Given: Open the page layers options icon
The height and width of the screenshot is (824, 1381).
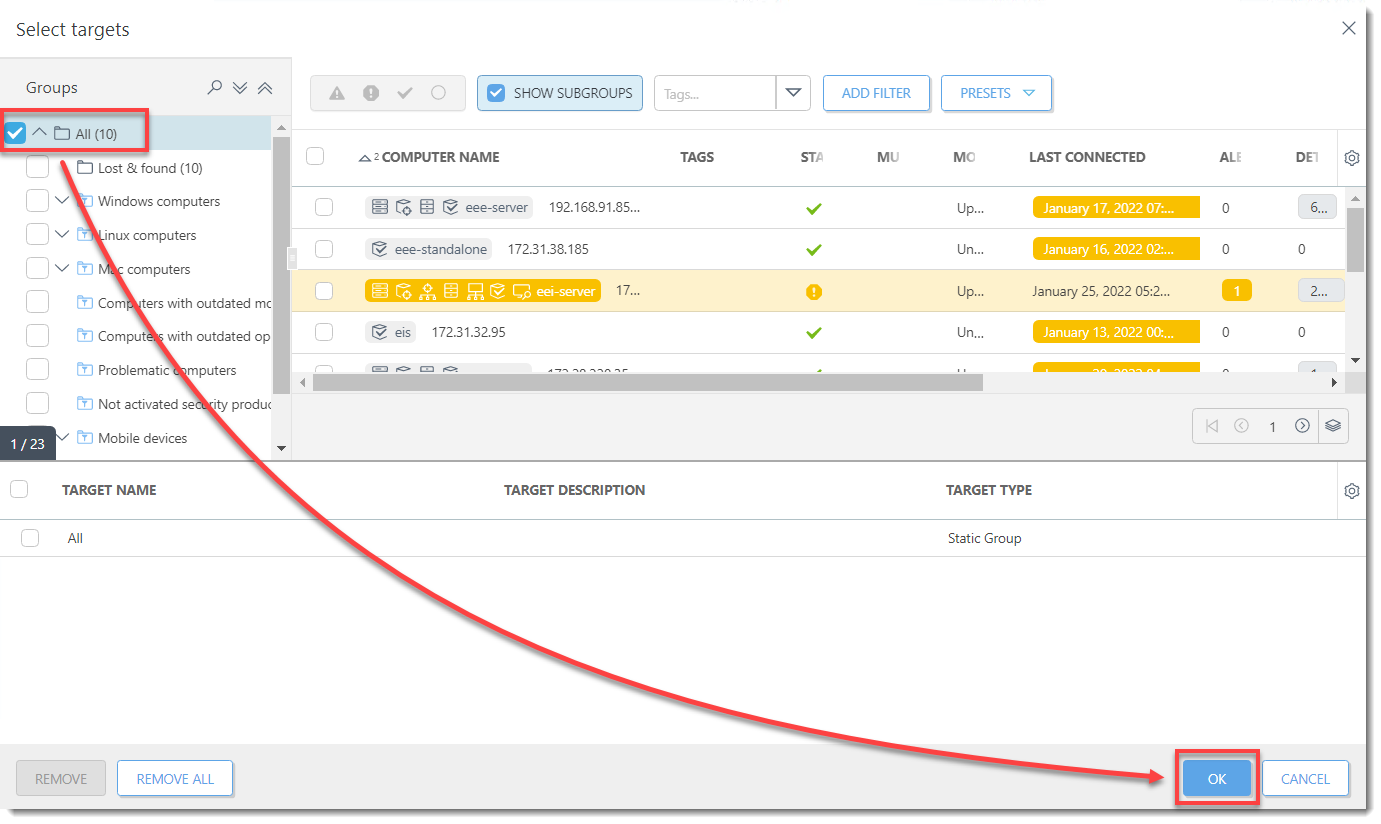Looking at the screenshot, I should click(x=1333, y=426).
